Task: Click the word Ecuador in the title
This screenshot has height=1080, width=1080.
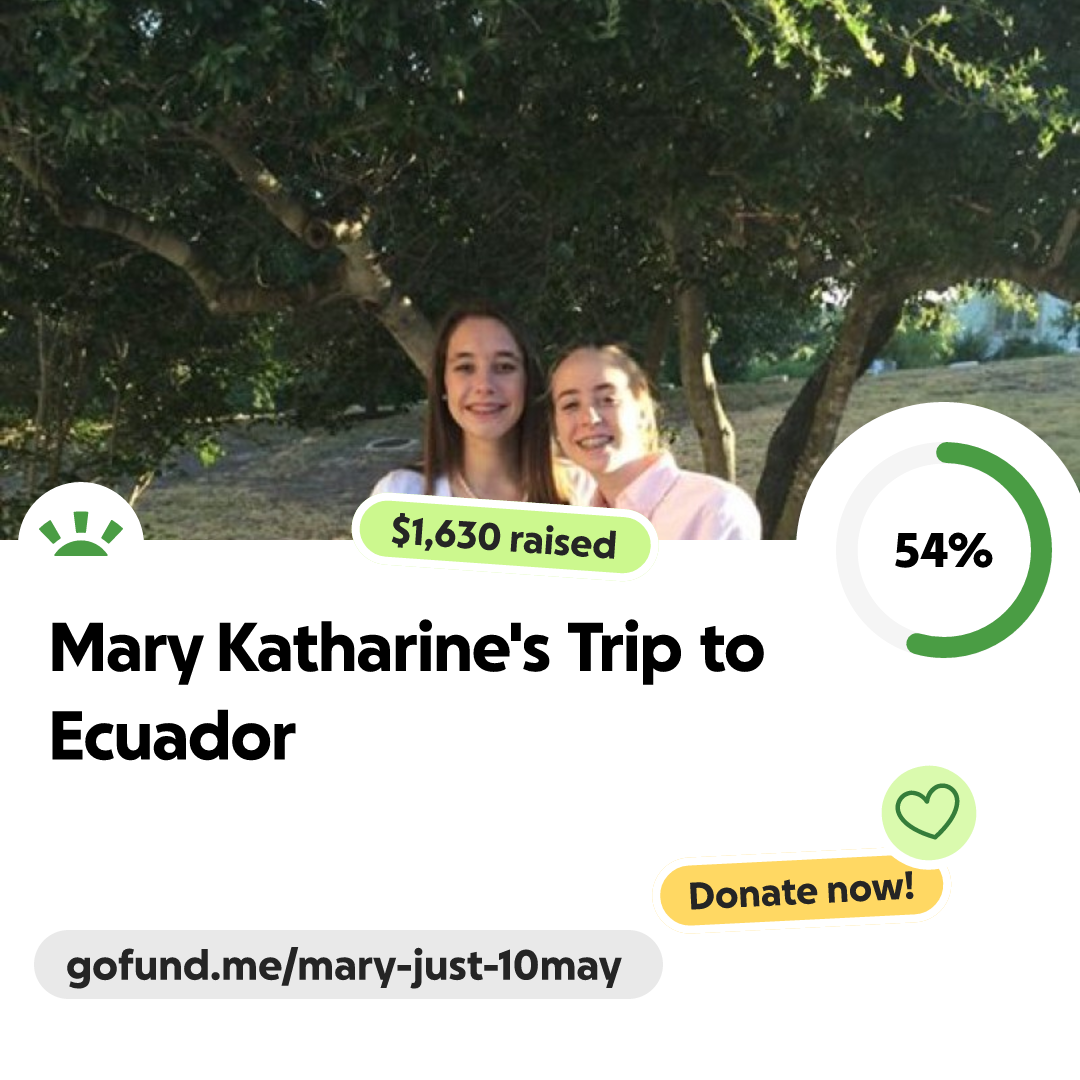Action: click(x=173, y=736)
